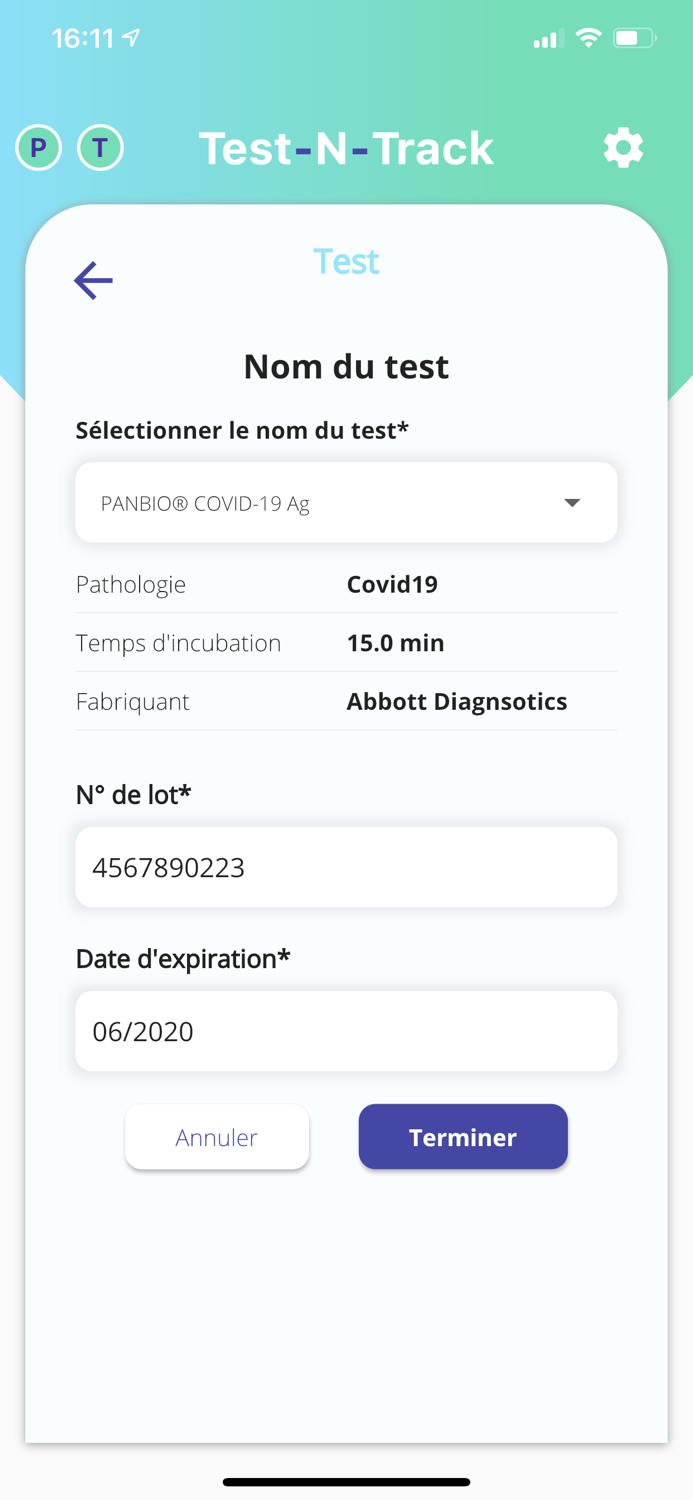Tap the back arrow to return
The width and height of the screenshot is (693, 1500).
pyautogui.click(x=92, y=280)
